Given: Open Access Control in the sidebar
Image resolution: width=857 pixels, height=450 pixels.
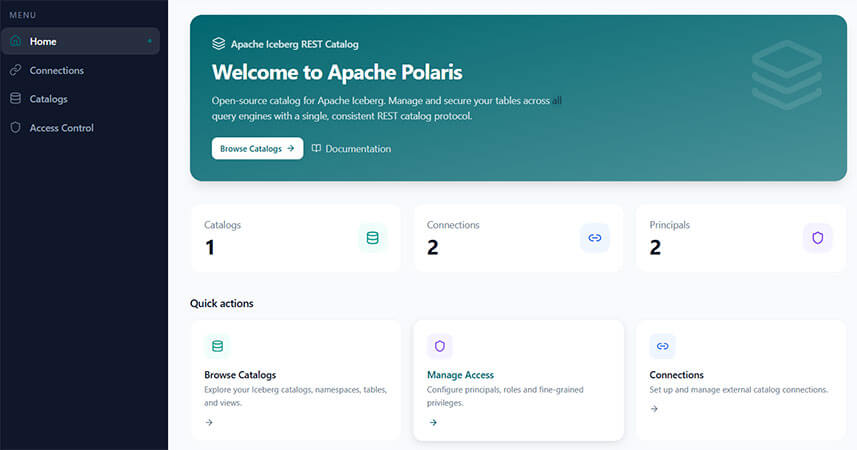Looking at the screenshot, I should (x=80, y=127).
